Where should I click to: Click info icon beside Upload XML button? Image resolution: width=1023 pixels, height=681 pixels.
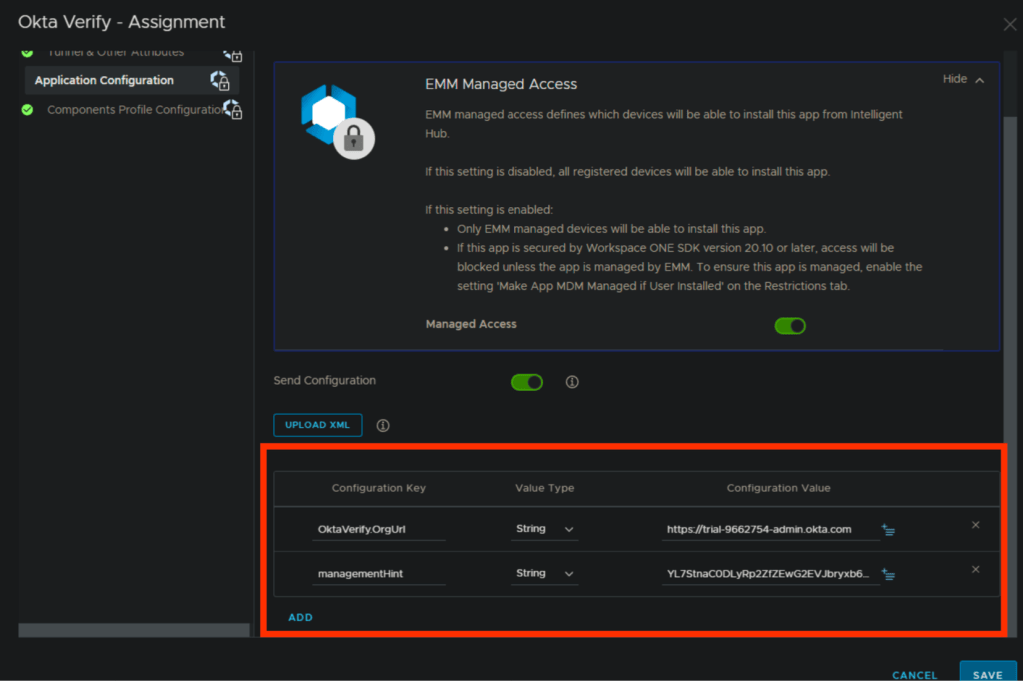point(383,425)
